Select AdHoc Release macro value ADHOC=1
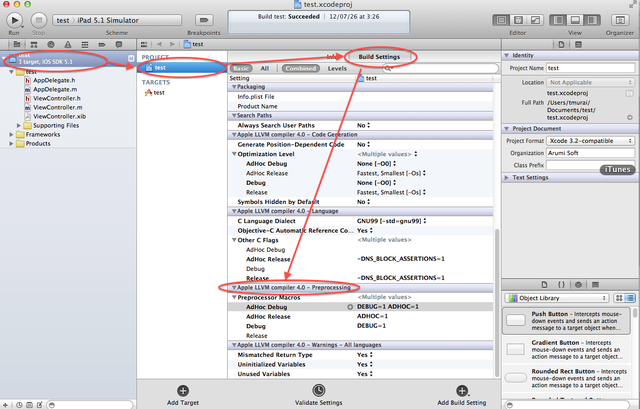Image resolution: width=640 pixels, height=409 pixels. [x=372, y=316]
